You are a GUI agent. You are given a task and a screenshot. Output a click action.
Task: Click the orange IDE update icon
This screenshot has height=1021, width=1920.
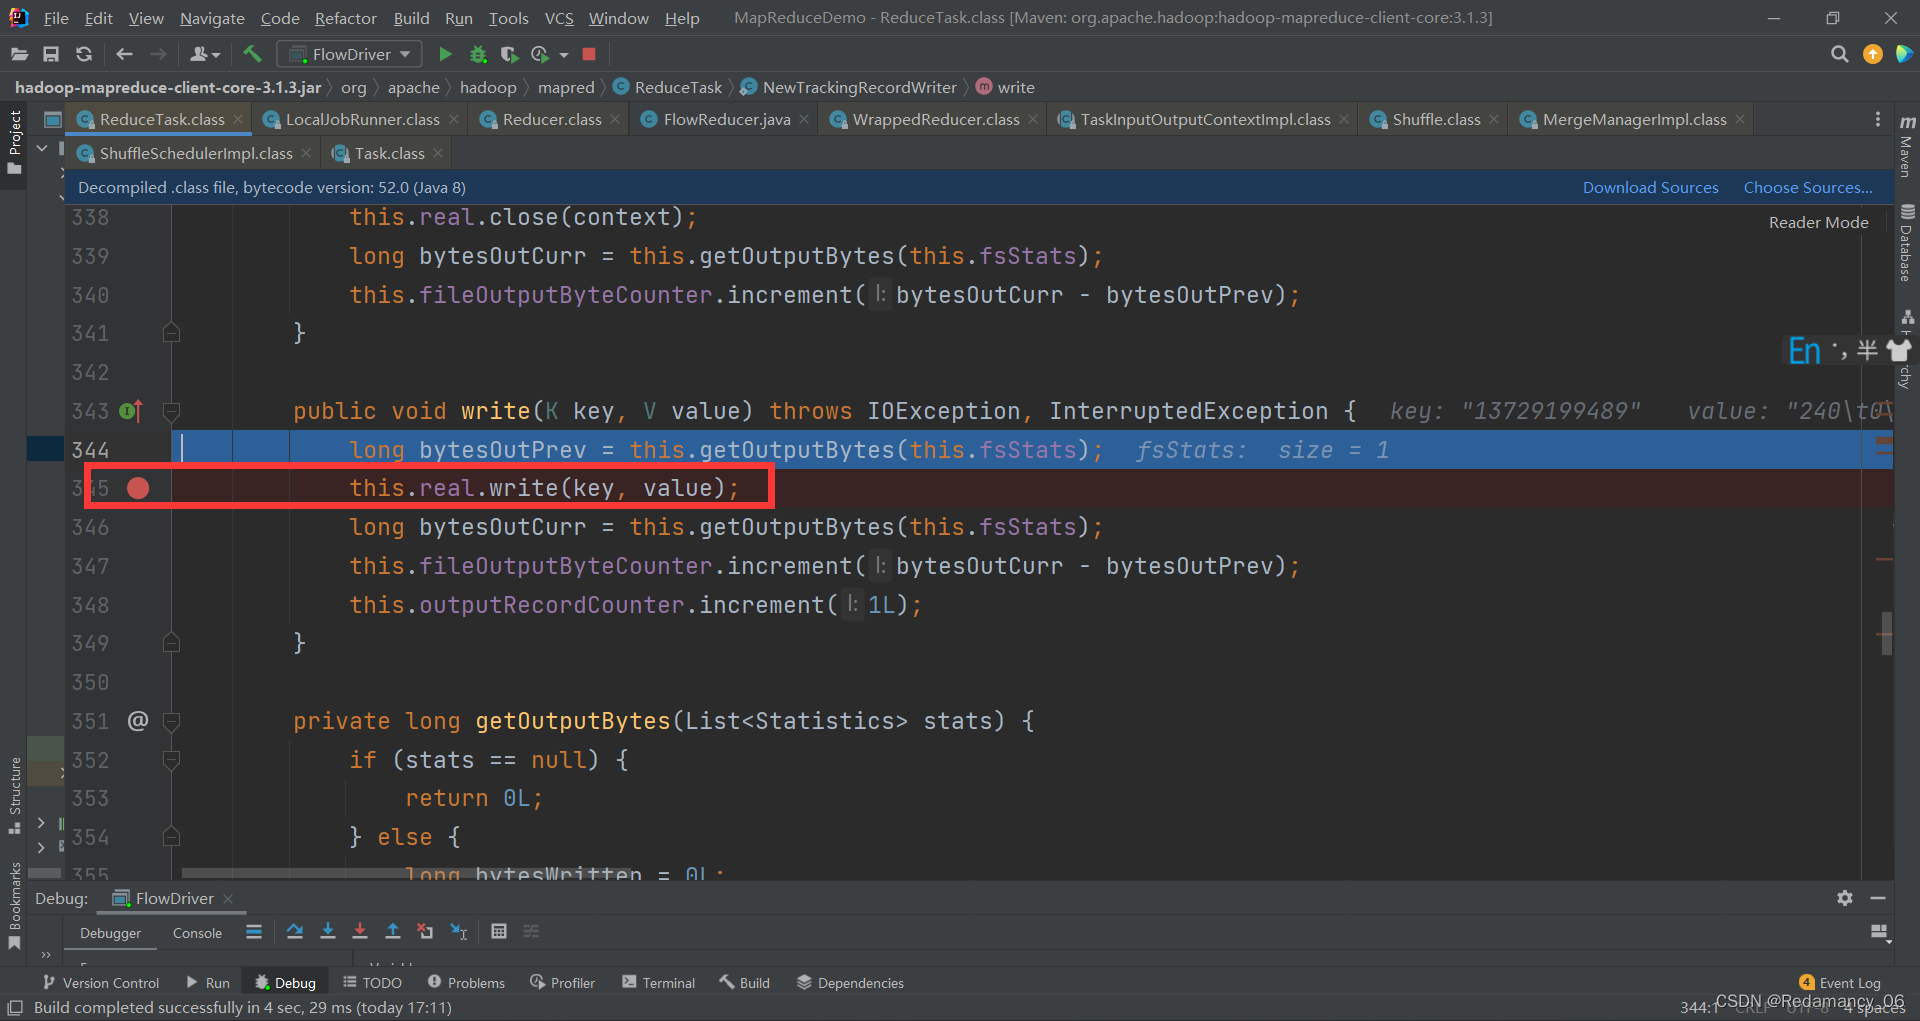coord(1873,54)
